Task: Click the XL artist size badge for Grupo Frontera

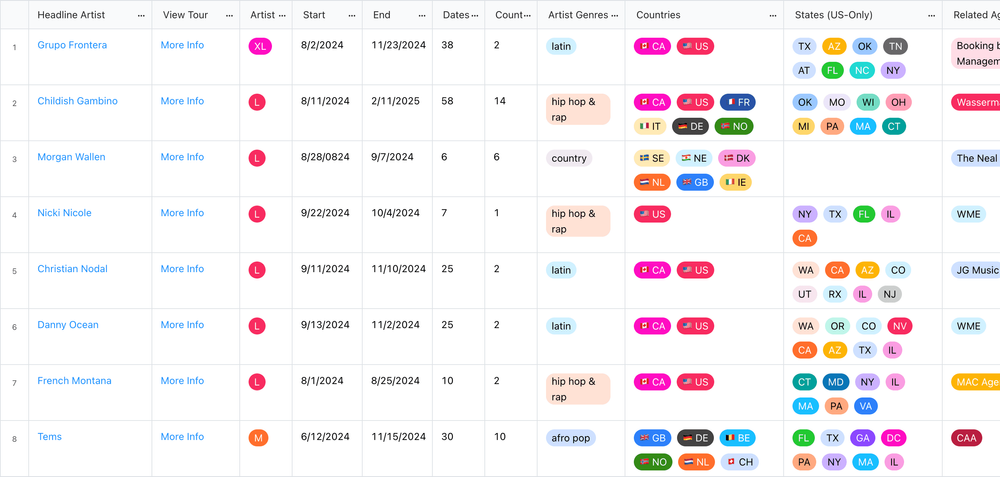Action: (260, 46)
